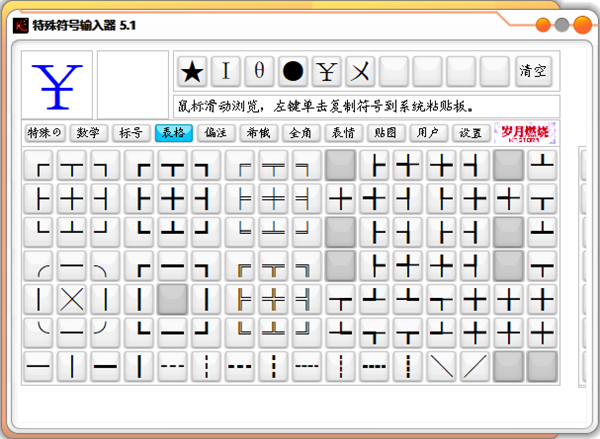Pick the fully double-line bottom-right corner ╝
The height and width of the screenshot is (439, 600).
[307, 333]
